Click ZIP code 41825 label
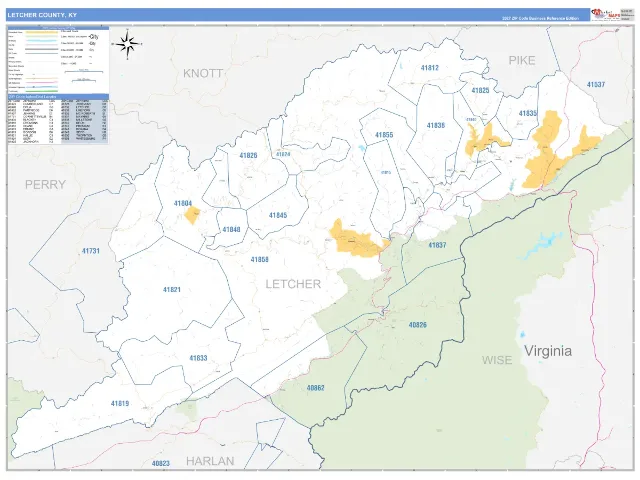 (x=480, y=90)
